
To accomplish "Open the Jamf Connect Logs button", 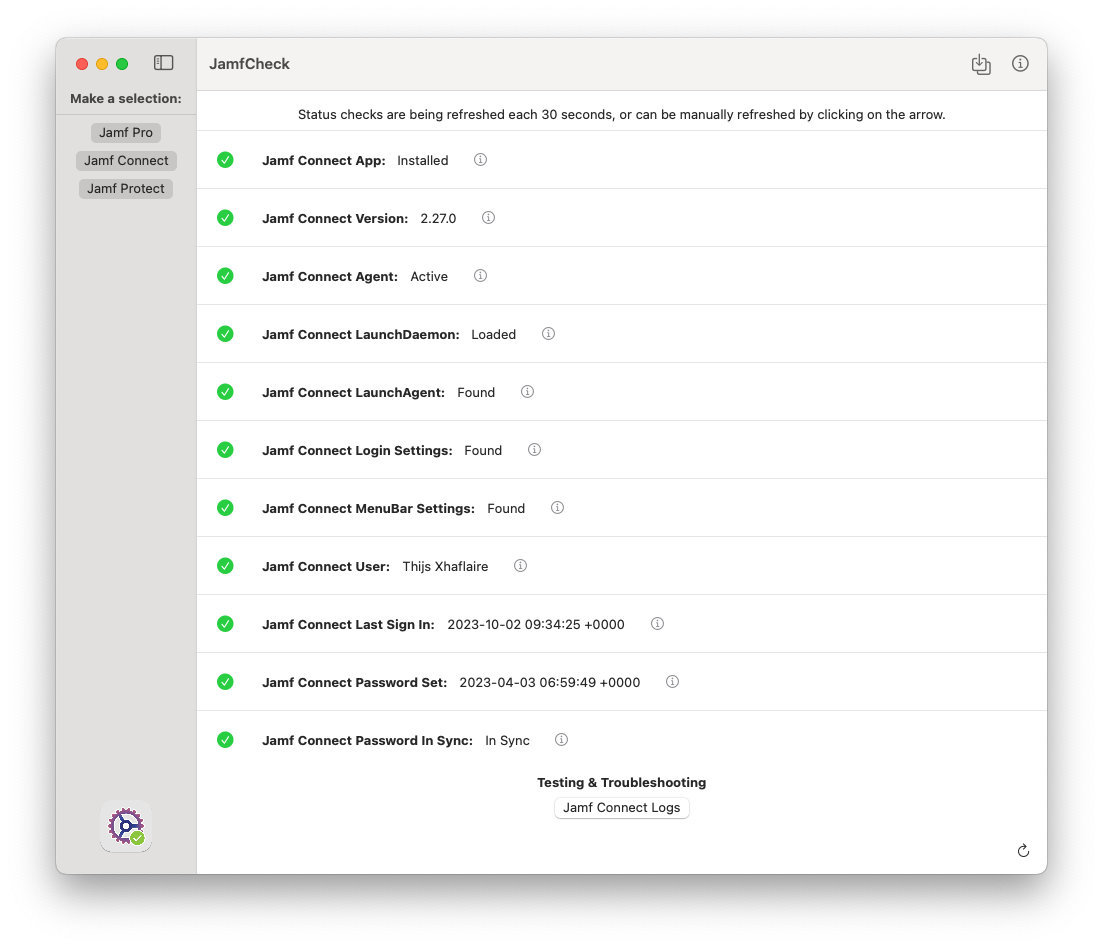I will click(x=621, y=807).
